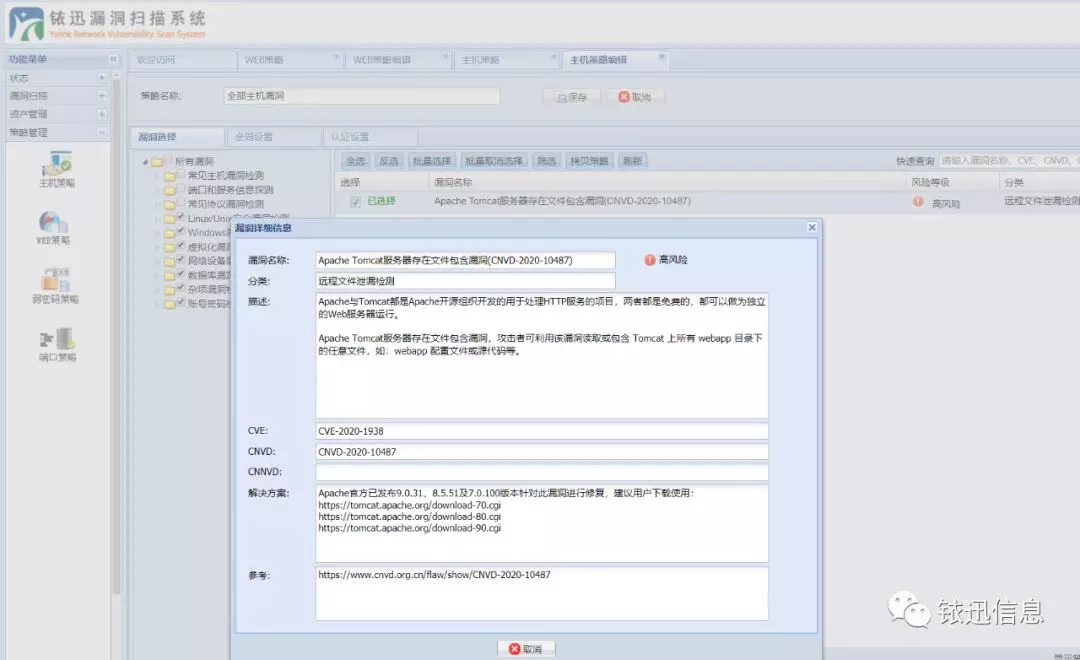Click 取消 button at dialog bottom

pos(526,649)
